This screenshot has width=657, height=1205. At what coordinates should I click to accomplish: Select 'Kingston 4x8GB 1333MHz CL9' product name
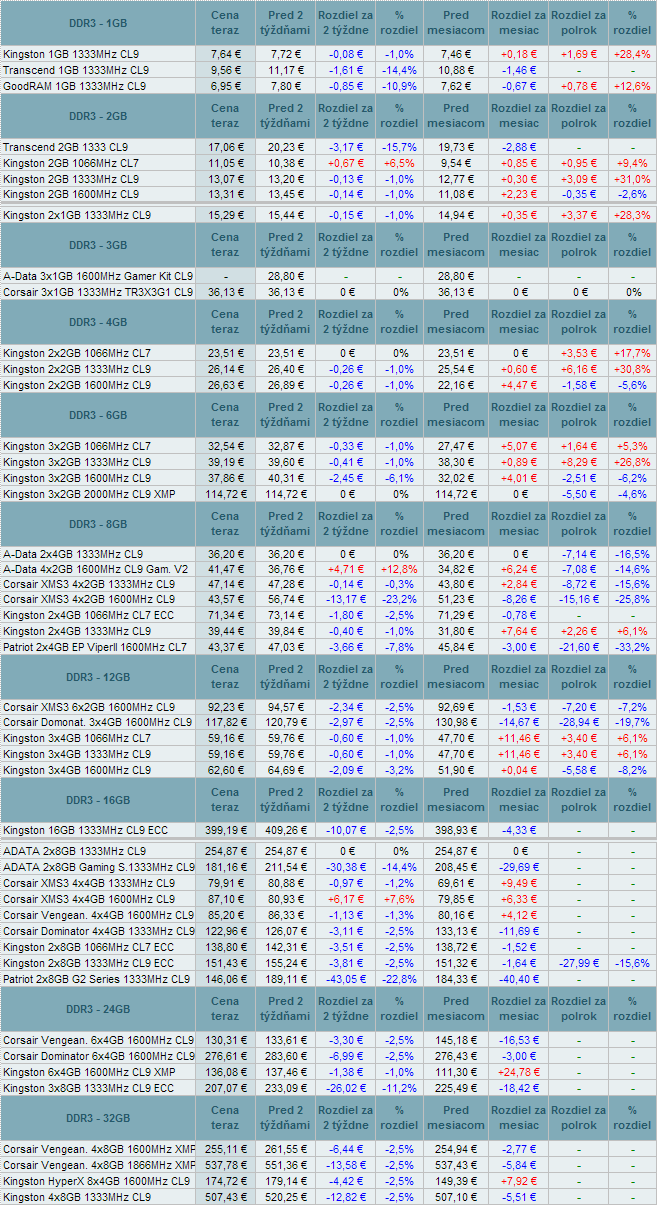click(x=77, y=1196)
